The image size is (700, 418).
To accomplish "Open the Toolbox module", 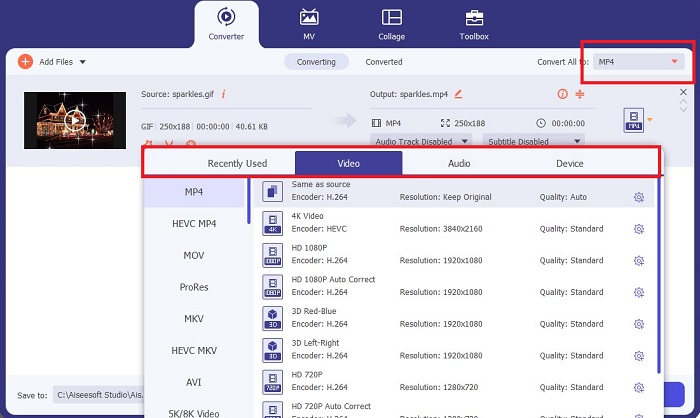I will (473, 24).
